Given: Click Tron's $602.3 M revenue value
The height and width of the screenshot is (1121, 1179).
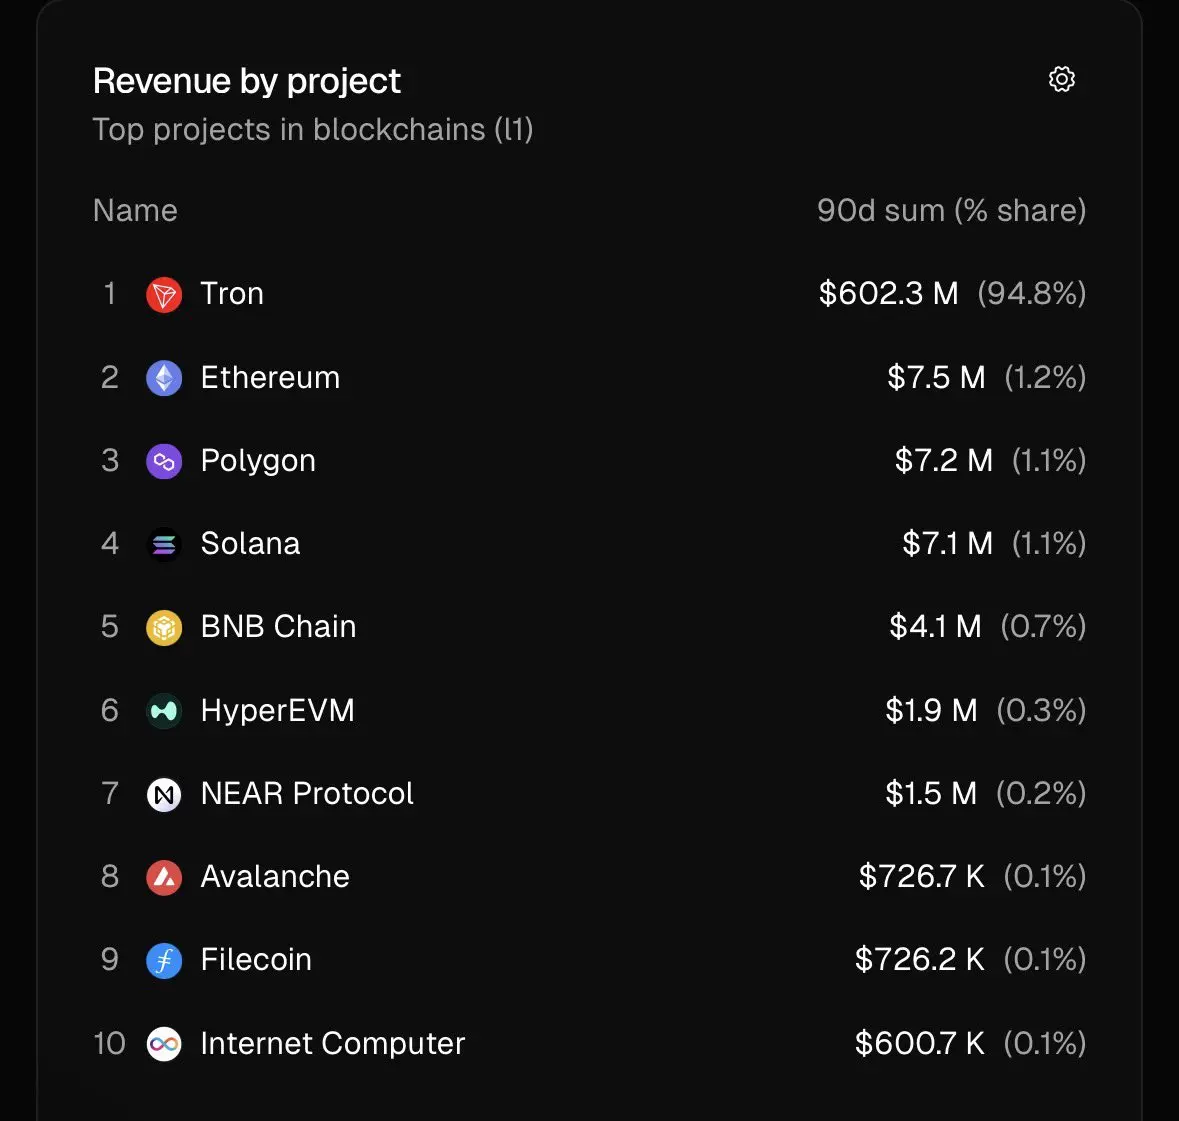Looking at the screenshot, I should click(x=888, y=294).
